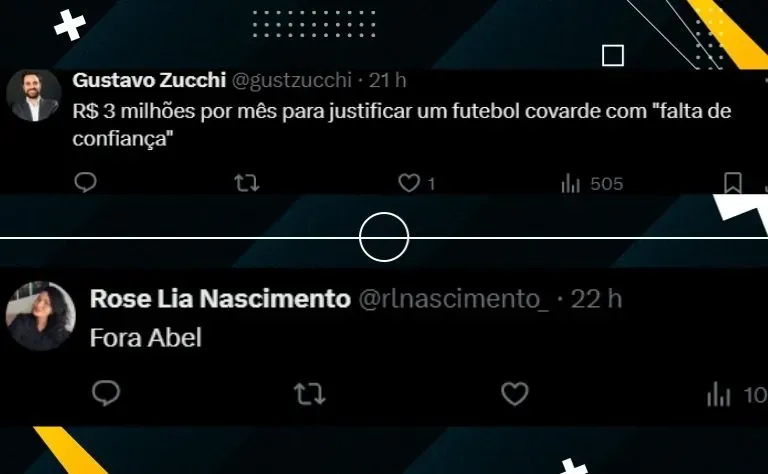The image size is (768, 474).
Task: Open the 22 h timestamp
Action: [x=596, y=299]
